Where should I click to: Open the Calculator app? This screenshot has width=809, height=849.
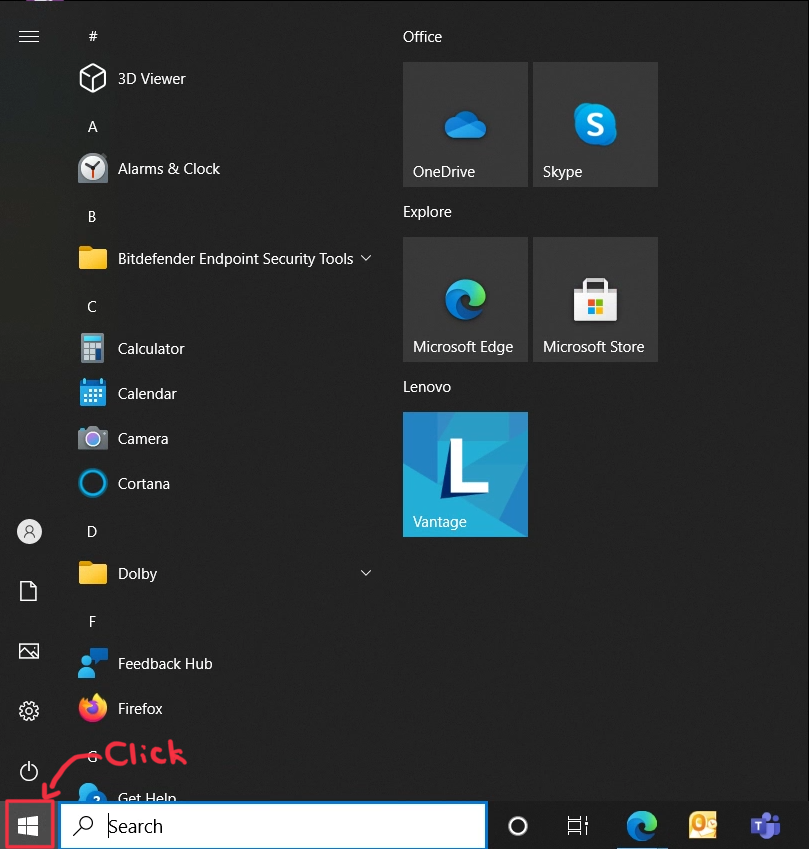click(132, 348)
